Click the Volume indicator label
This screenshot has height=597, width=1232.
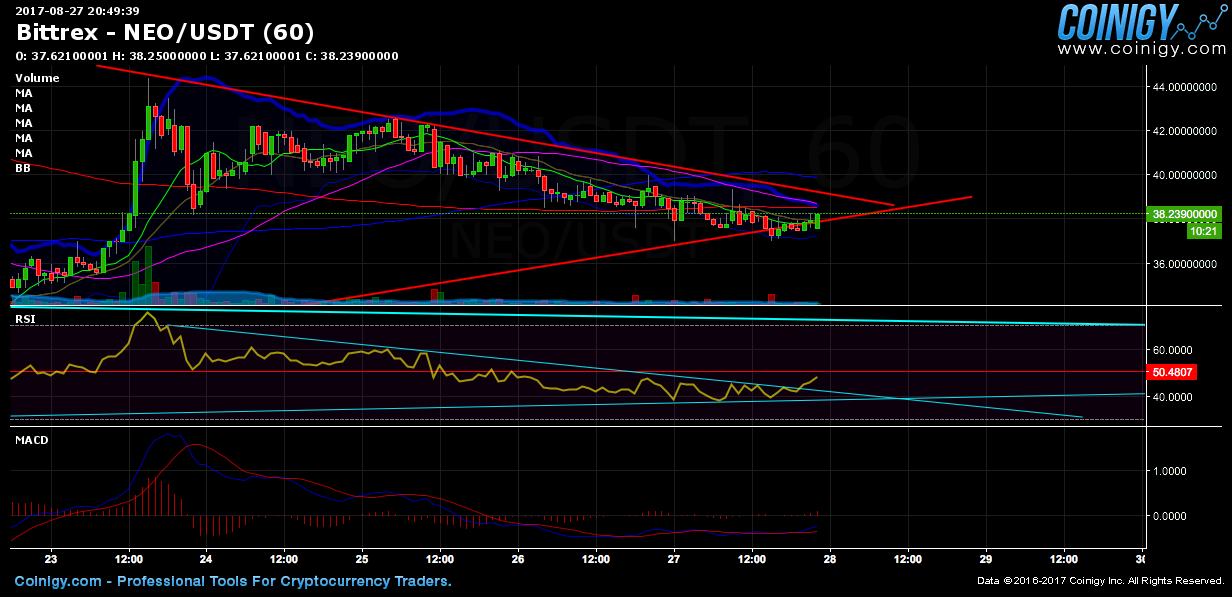tap(37, 78)
